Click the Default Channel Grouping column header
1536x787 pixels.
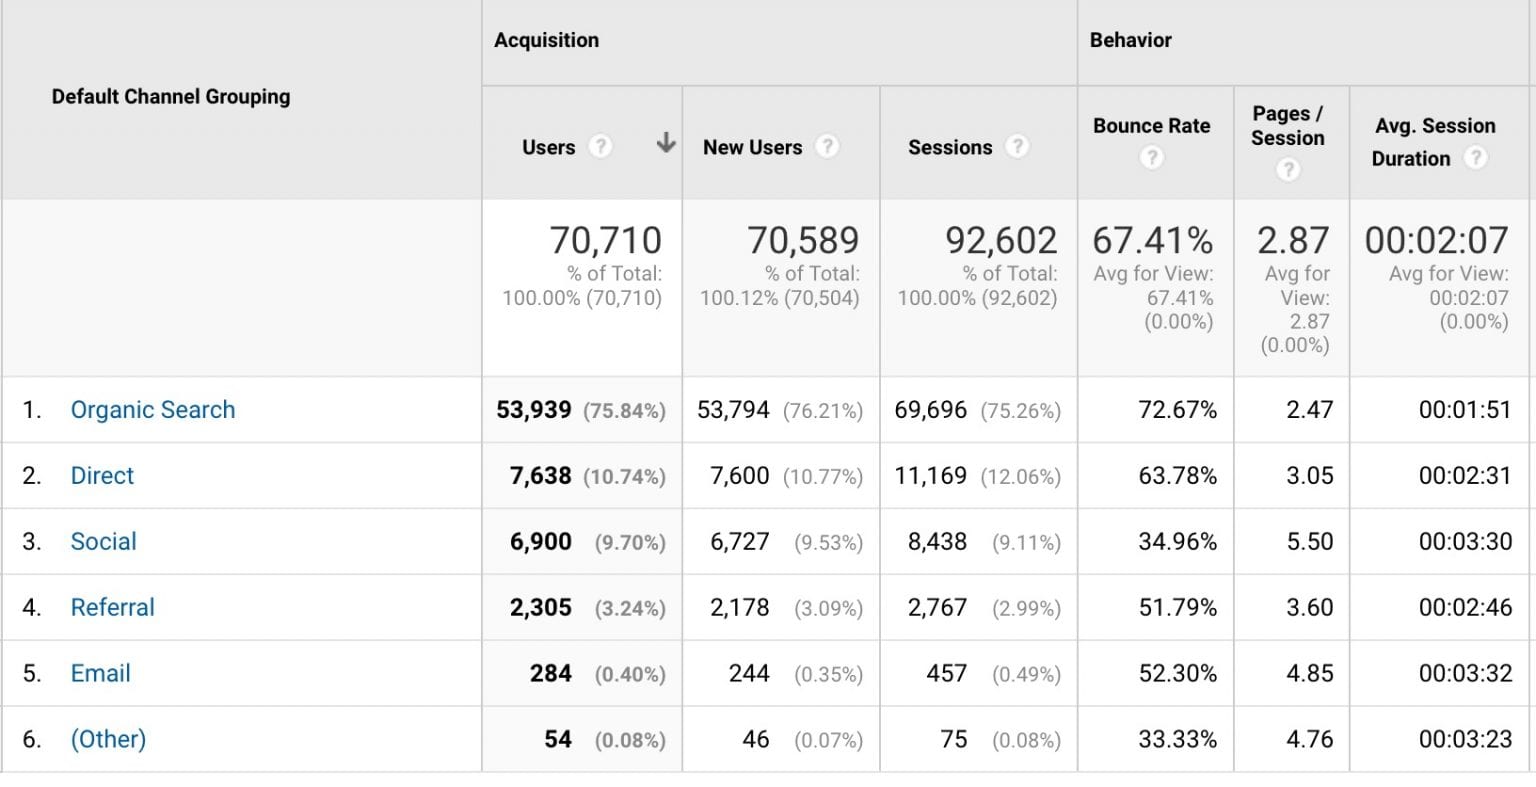pos(170,97)
